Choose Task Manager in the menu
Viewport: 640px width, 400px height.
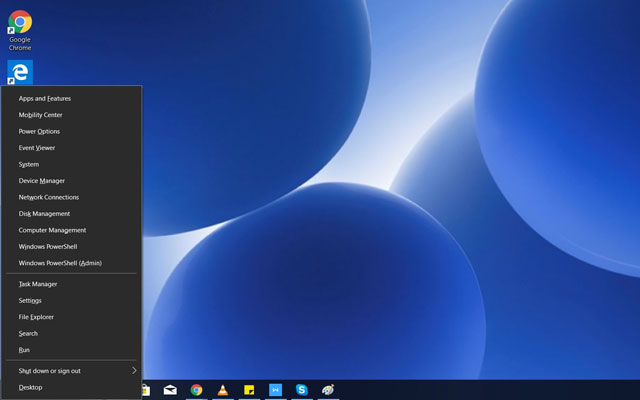tap(38, 284)
